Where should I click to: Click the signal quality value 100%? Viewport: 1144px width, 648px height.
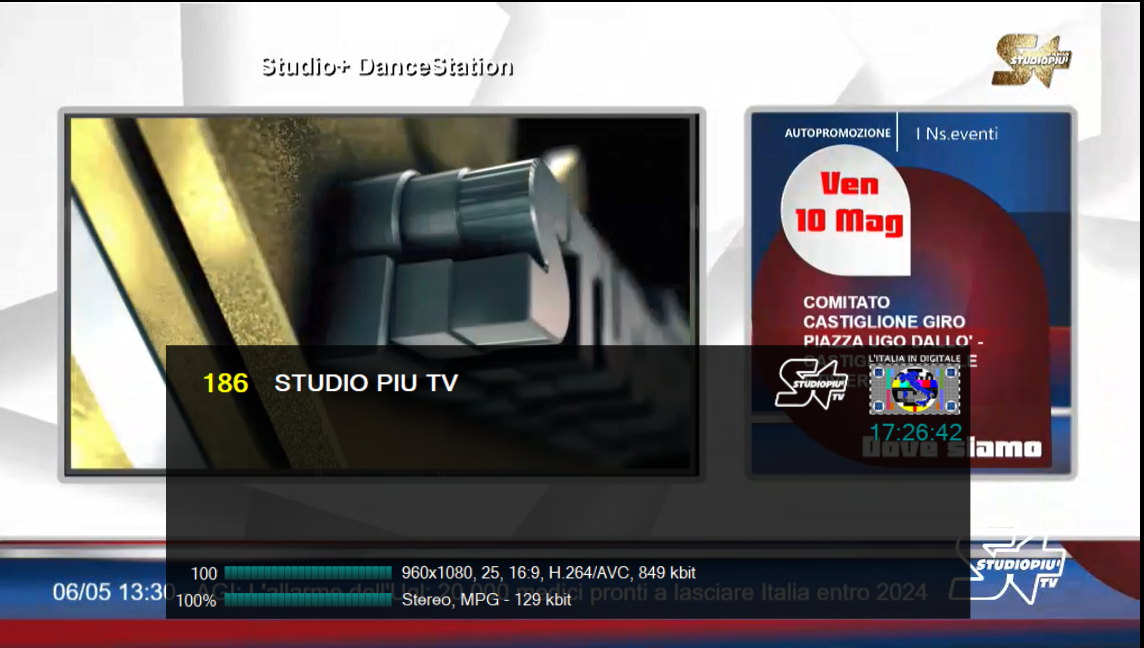[x=196, y=601]
